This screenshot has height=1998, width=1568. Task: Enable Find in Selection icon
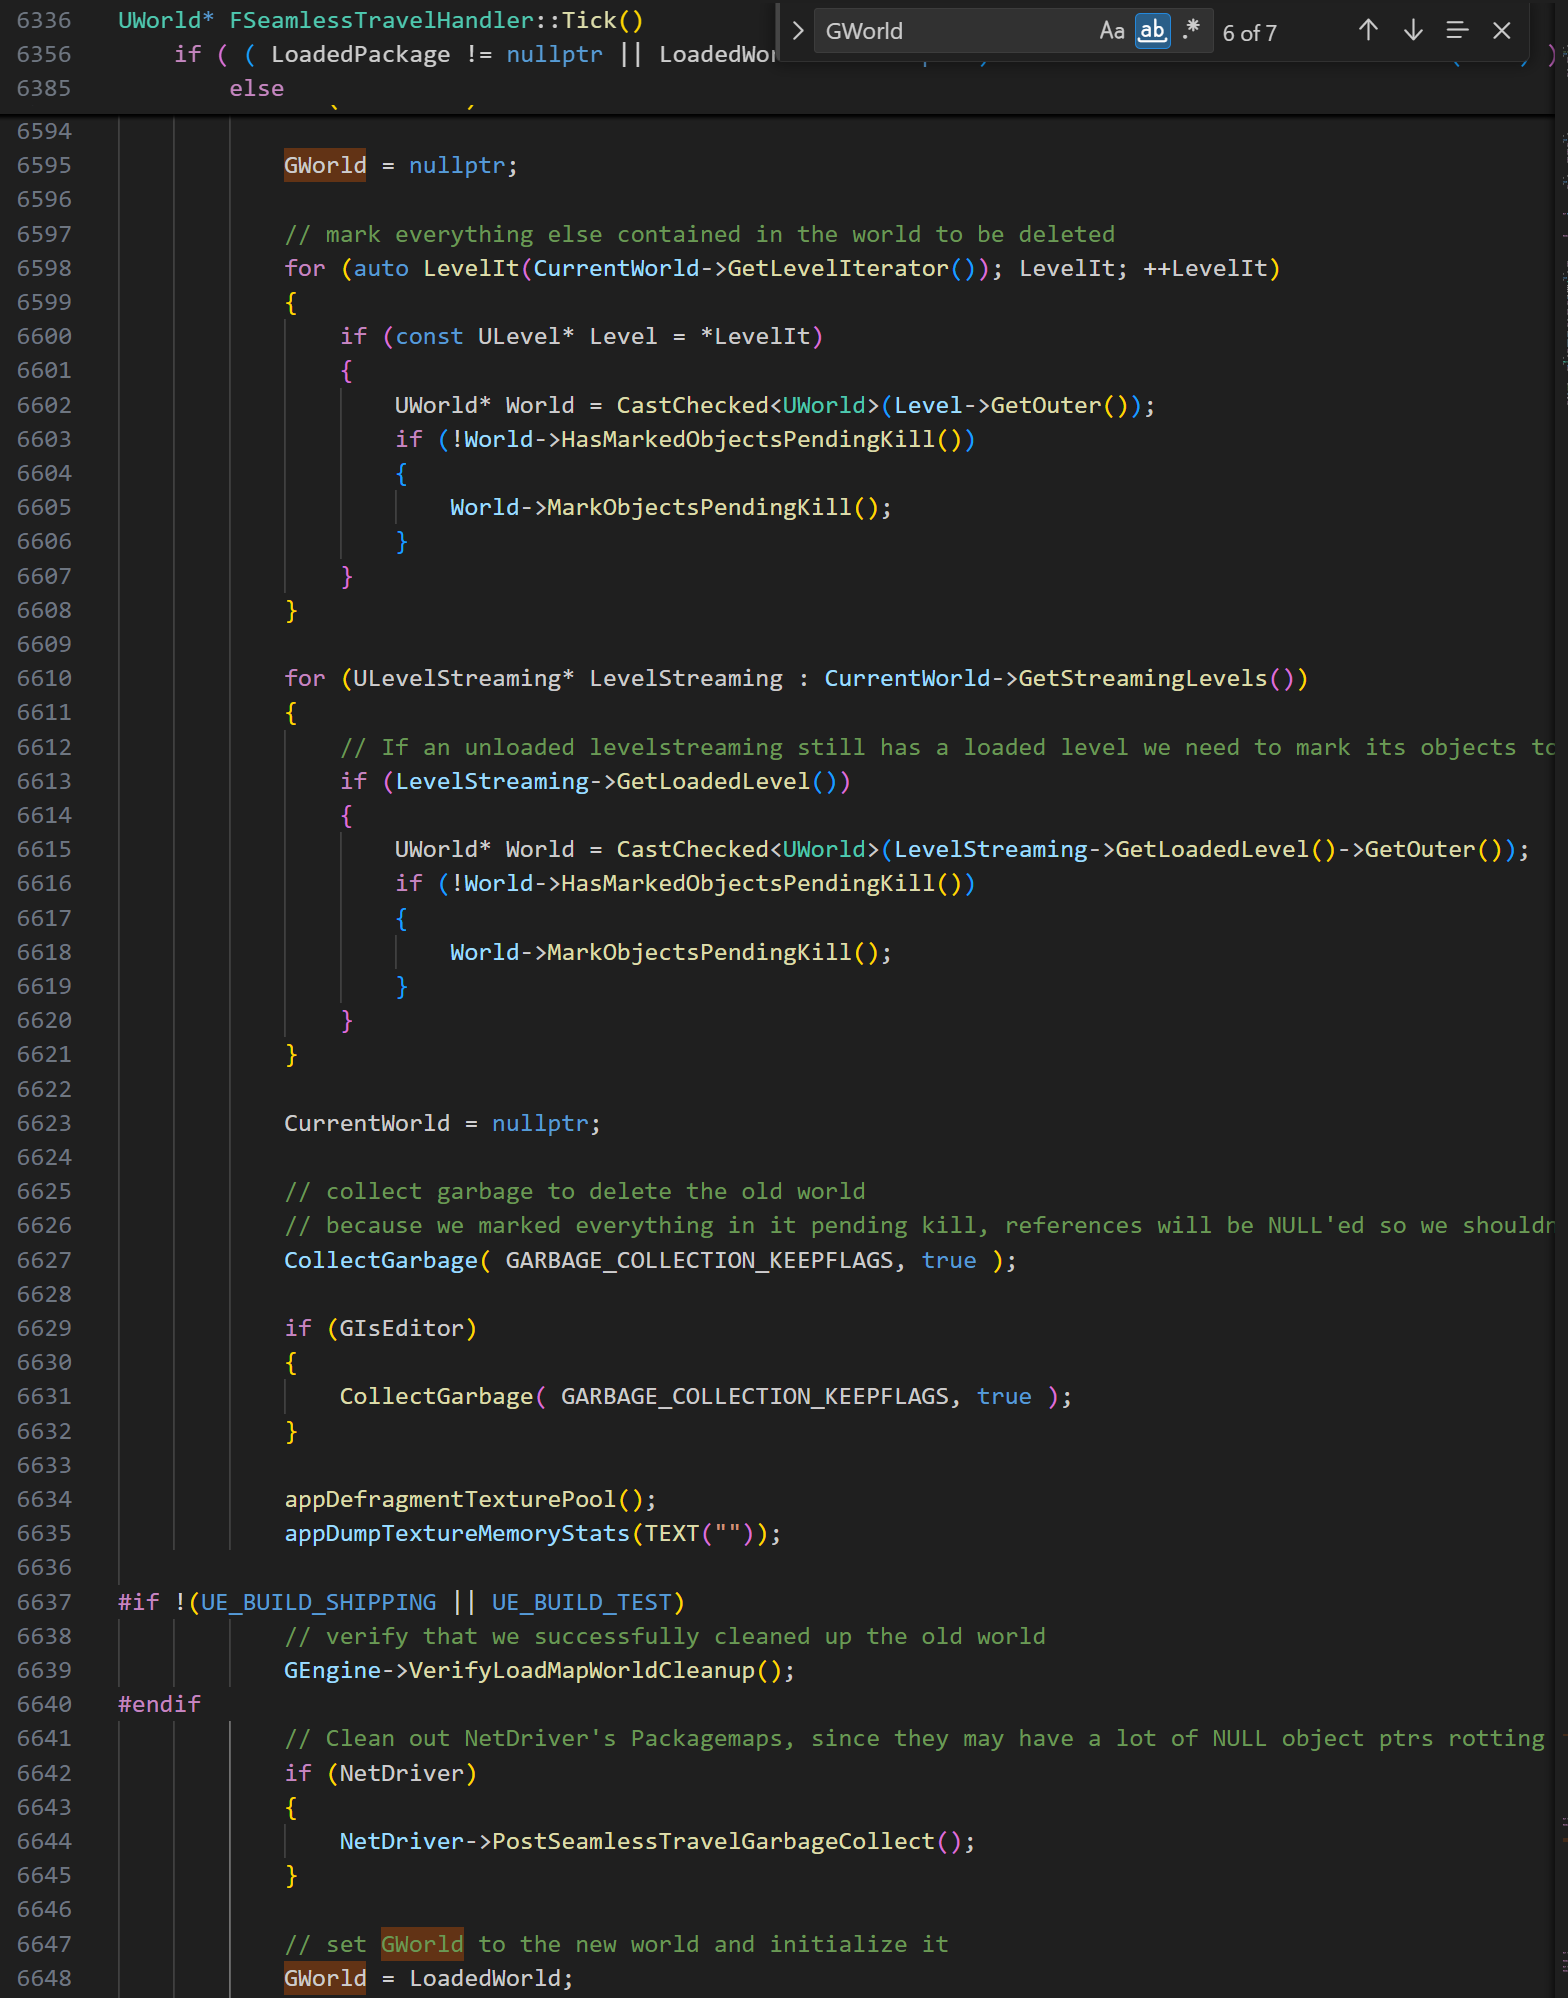pos(1457,31)
